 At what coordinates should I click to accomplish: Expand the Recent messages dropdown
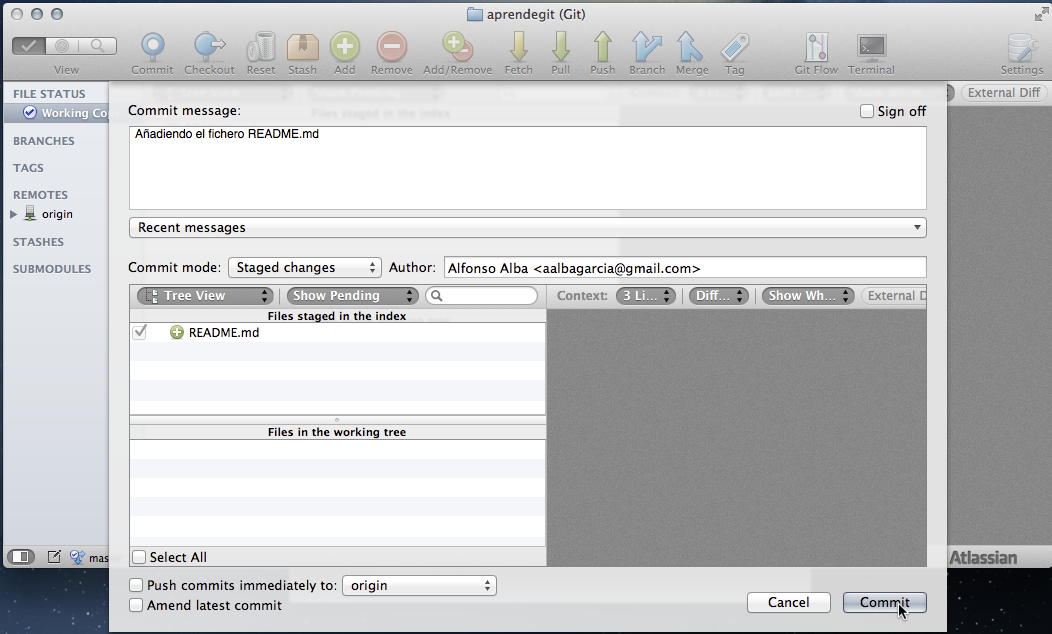pos(527,228)
